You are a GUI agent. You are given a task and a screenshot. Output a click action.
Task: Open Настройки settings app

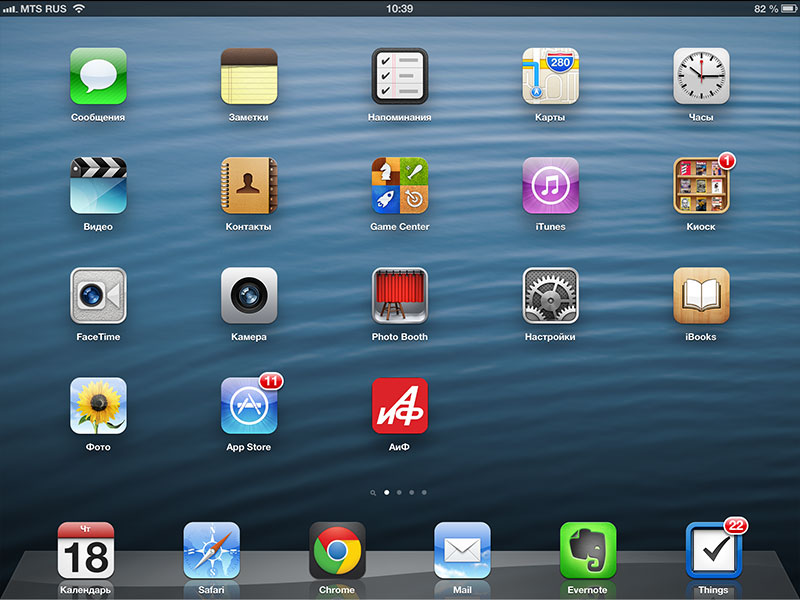tap(550, 296)
